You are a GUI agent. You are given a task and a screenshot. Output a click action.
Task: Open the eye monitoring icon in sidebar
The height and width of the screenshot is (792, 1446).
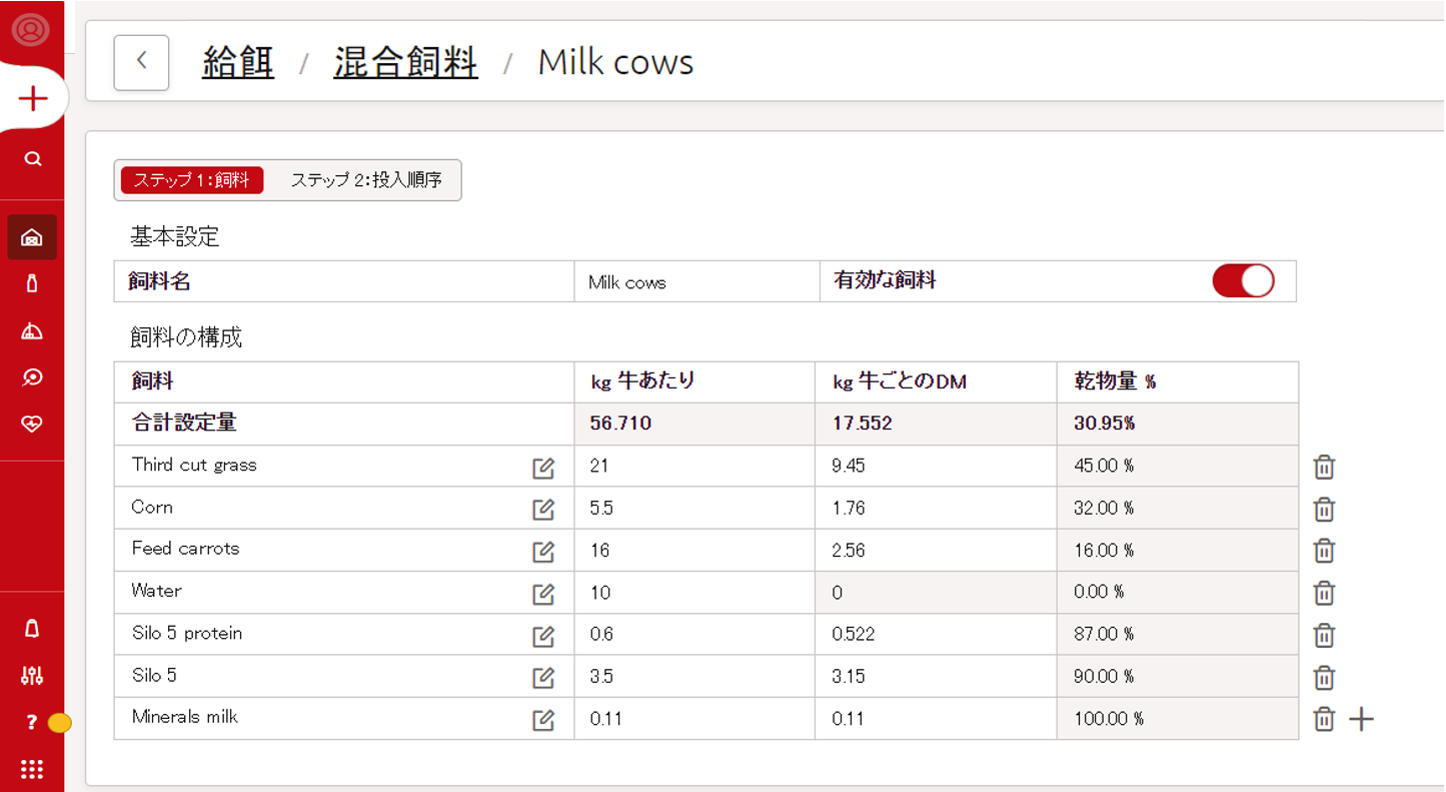(32, 377)
